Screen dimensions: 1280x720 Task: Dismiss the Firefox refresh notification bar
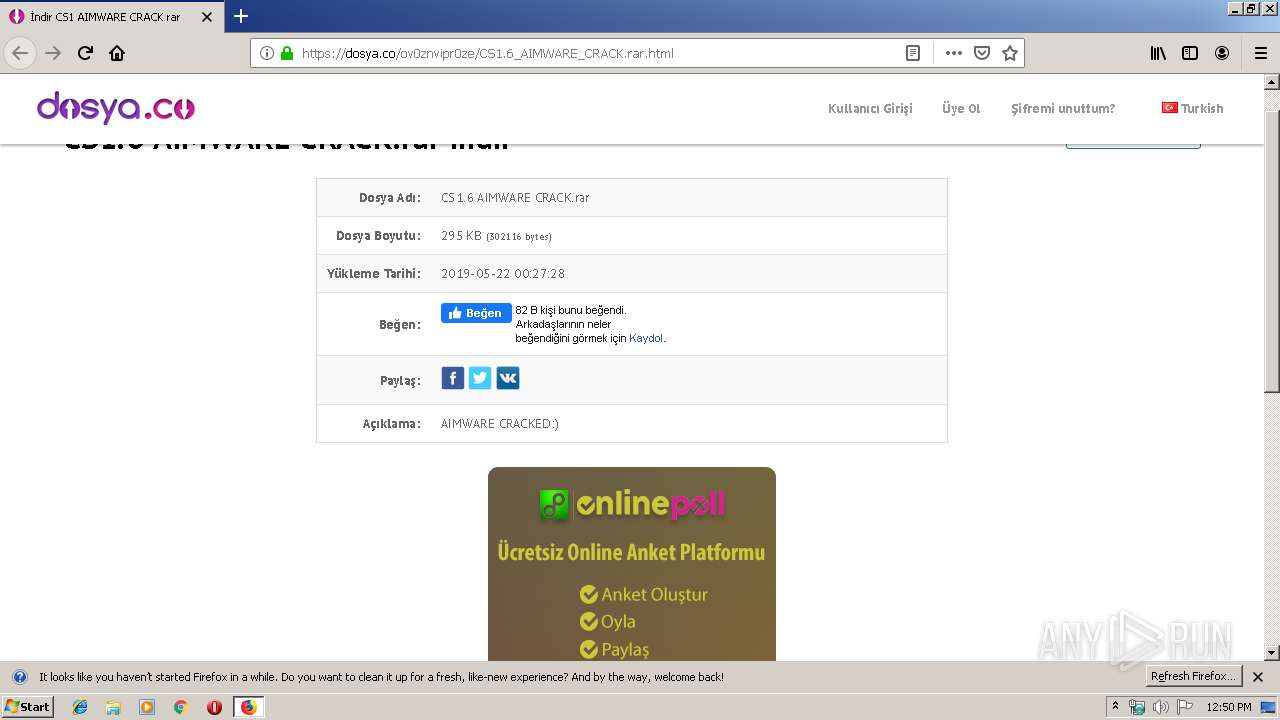pyautogui.click(x=1258, y=677)
